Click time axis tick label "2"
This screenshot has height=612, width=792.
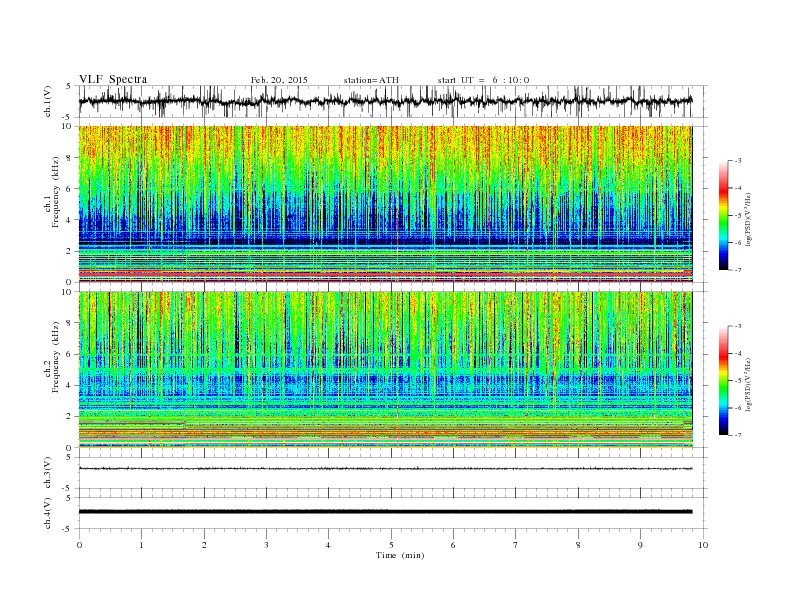tap(204, 545)
